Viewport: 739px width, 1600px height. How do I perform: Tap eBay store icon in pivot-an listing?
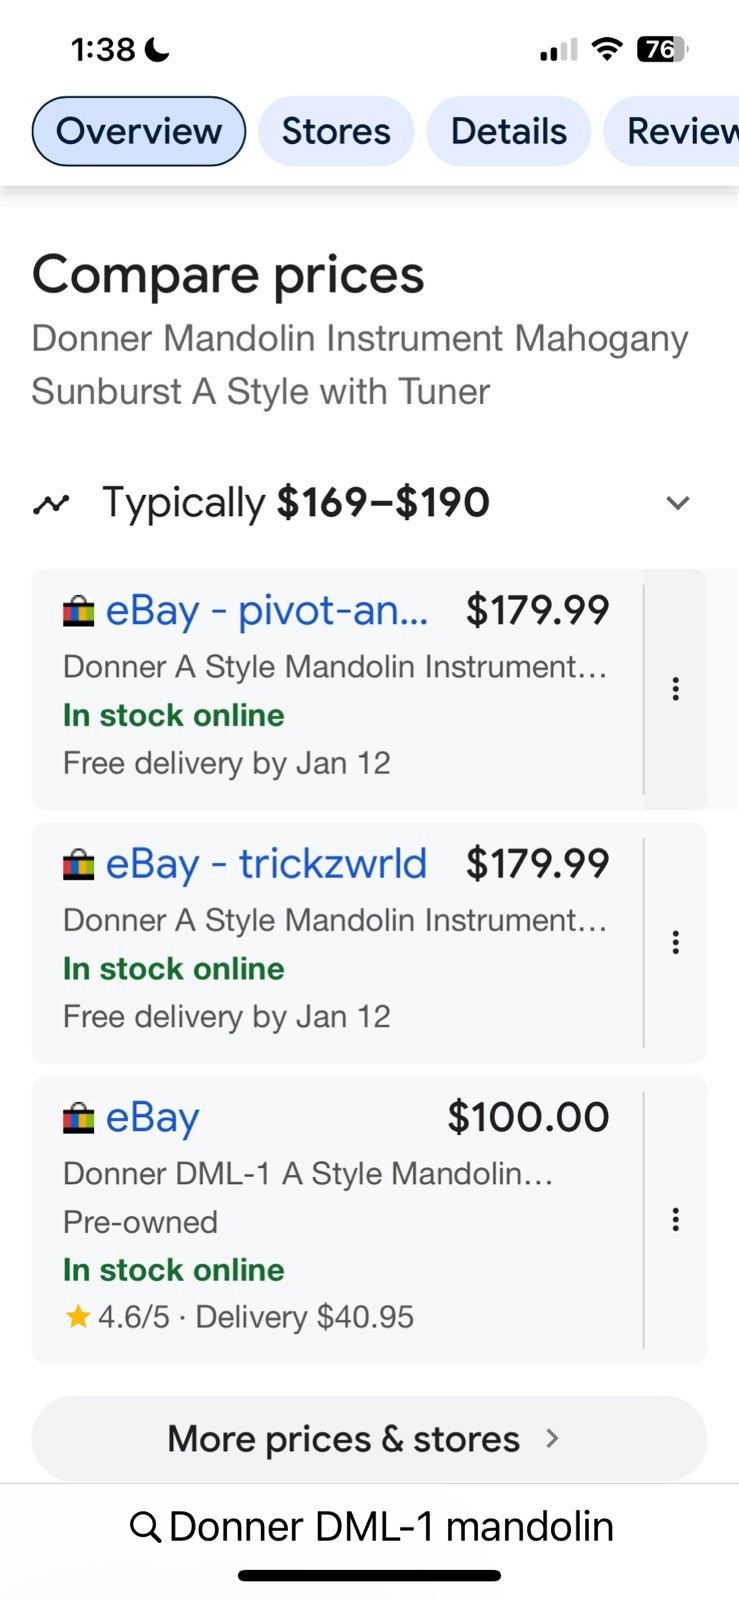click(x=78, y=610)
